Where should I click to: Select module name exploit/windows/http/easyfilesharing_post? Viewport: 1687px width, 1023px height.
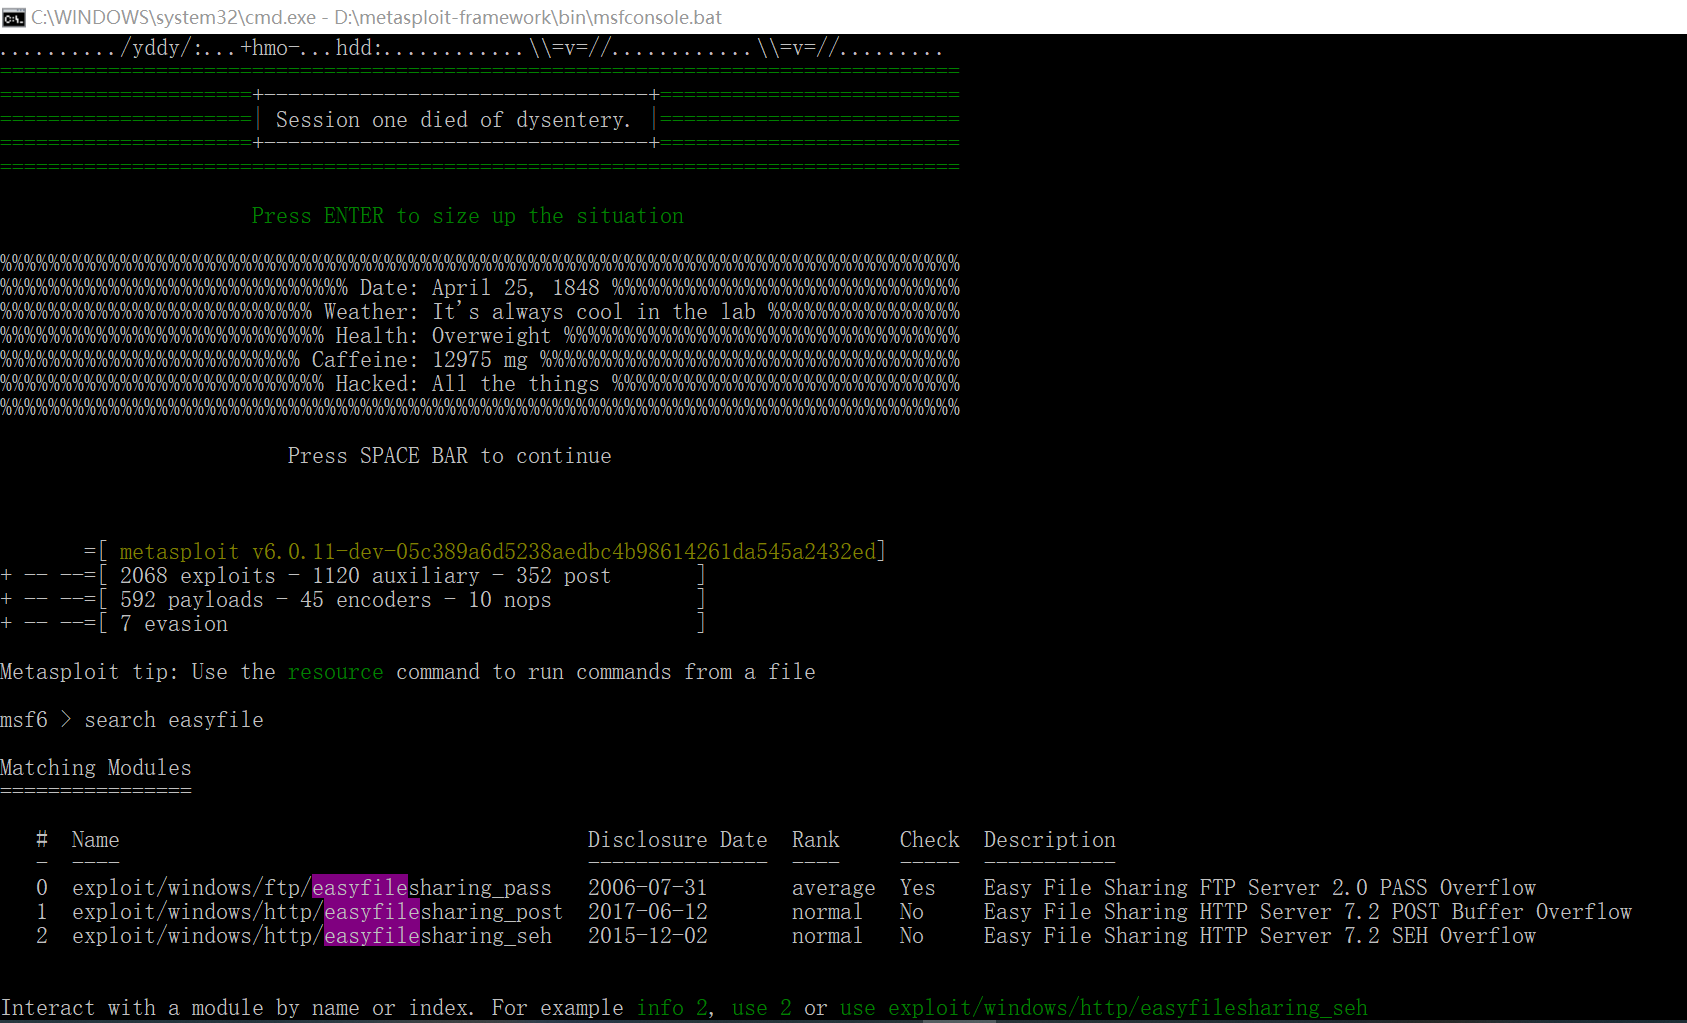point(317,912)
